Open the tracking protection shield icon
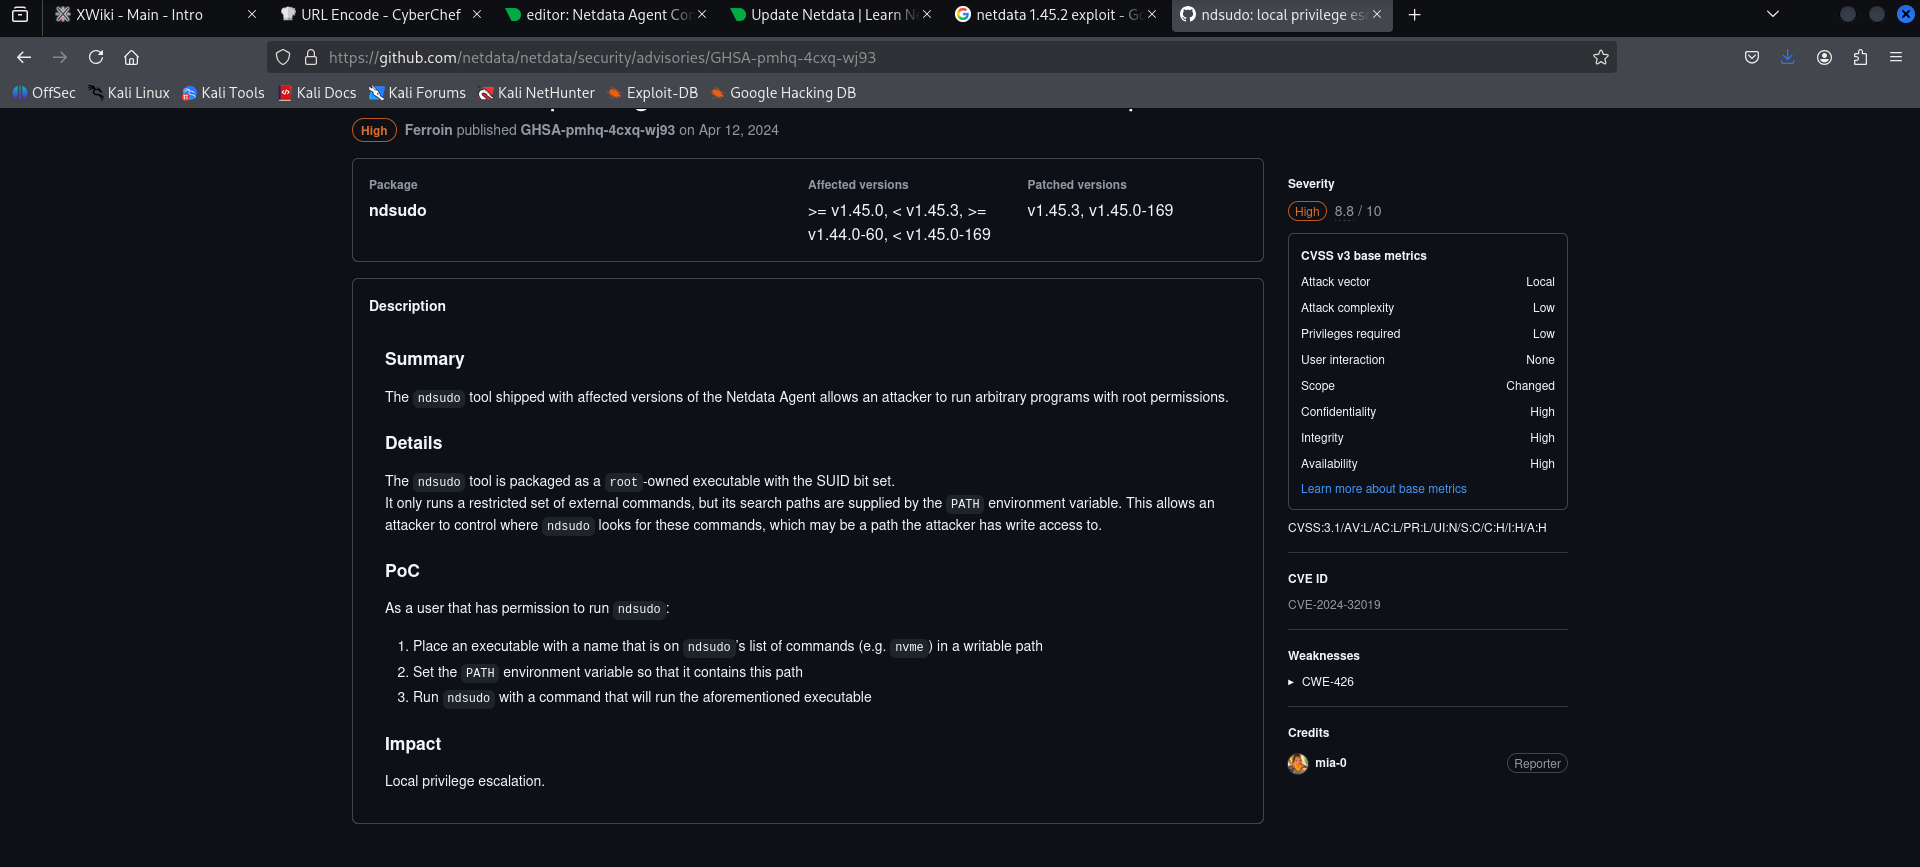The image size is (1920, 867). tap(283, 57)
